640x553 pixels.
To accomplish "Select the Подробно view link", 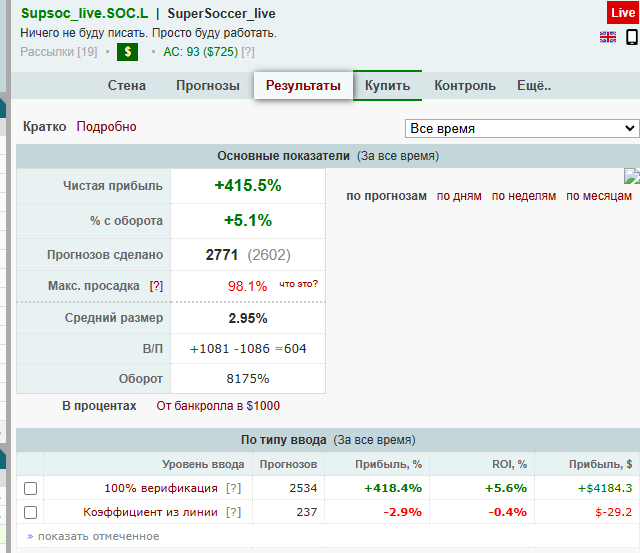I will [x=107, y=127].
